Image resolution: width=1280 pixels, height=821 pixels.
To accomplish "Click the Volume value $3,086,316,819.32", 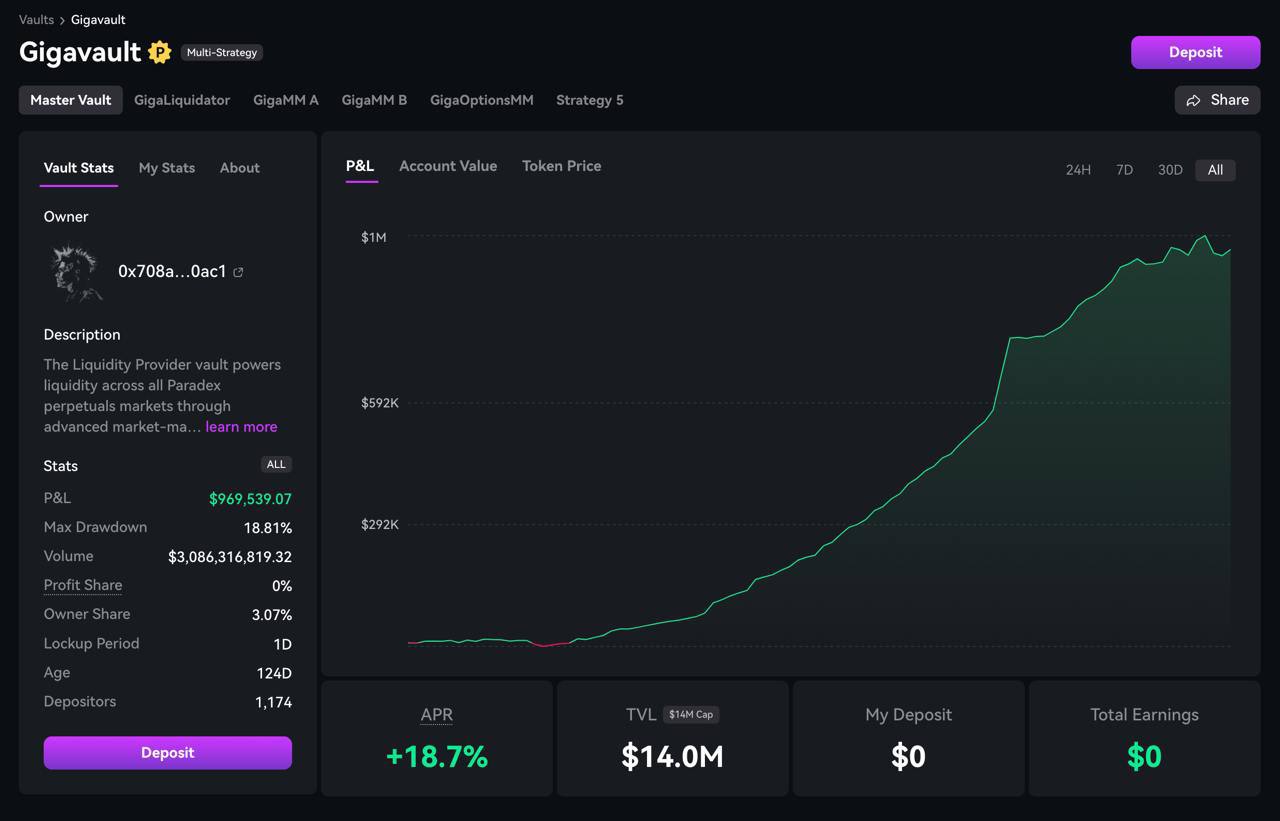I will [230, 557].
